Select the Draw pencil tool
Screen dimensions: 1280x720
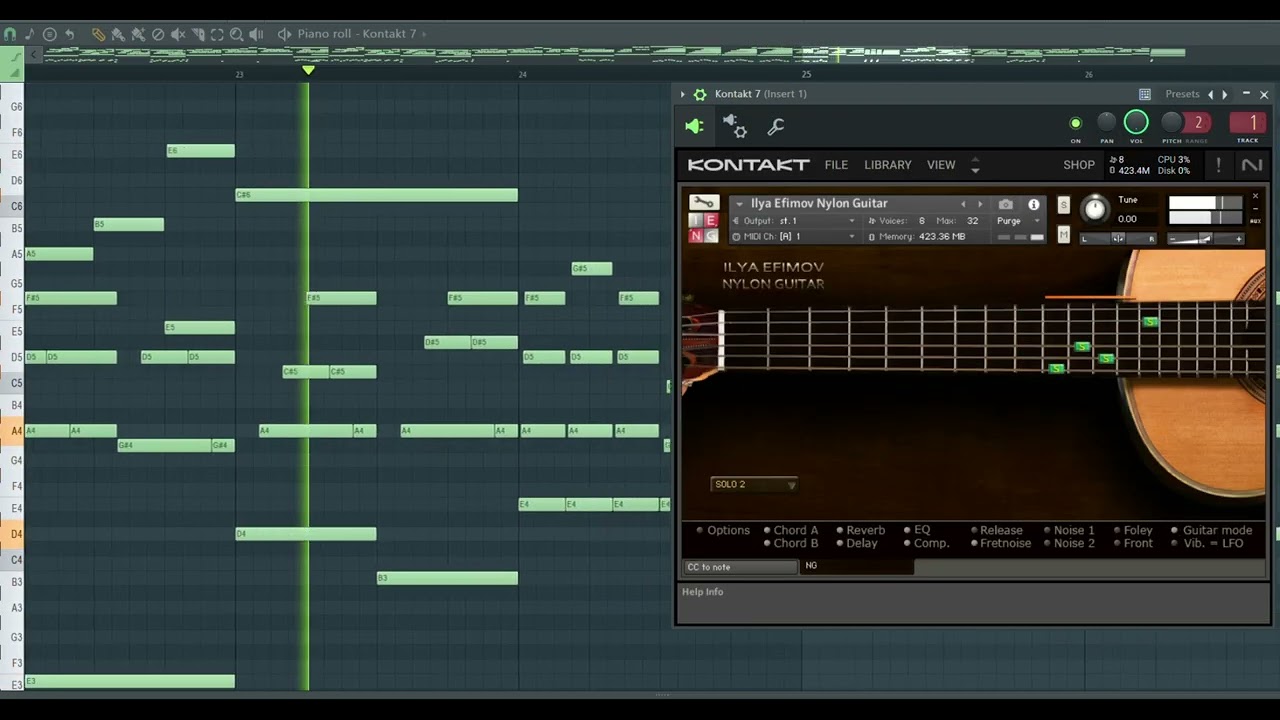(x=98, y=34)
